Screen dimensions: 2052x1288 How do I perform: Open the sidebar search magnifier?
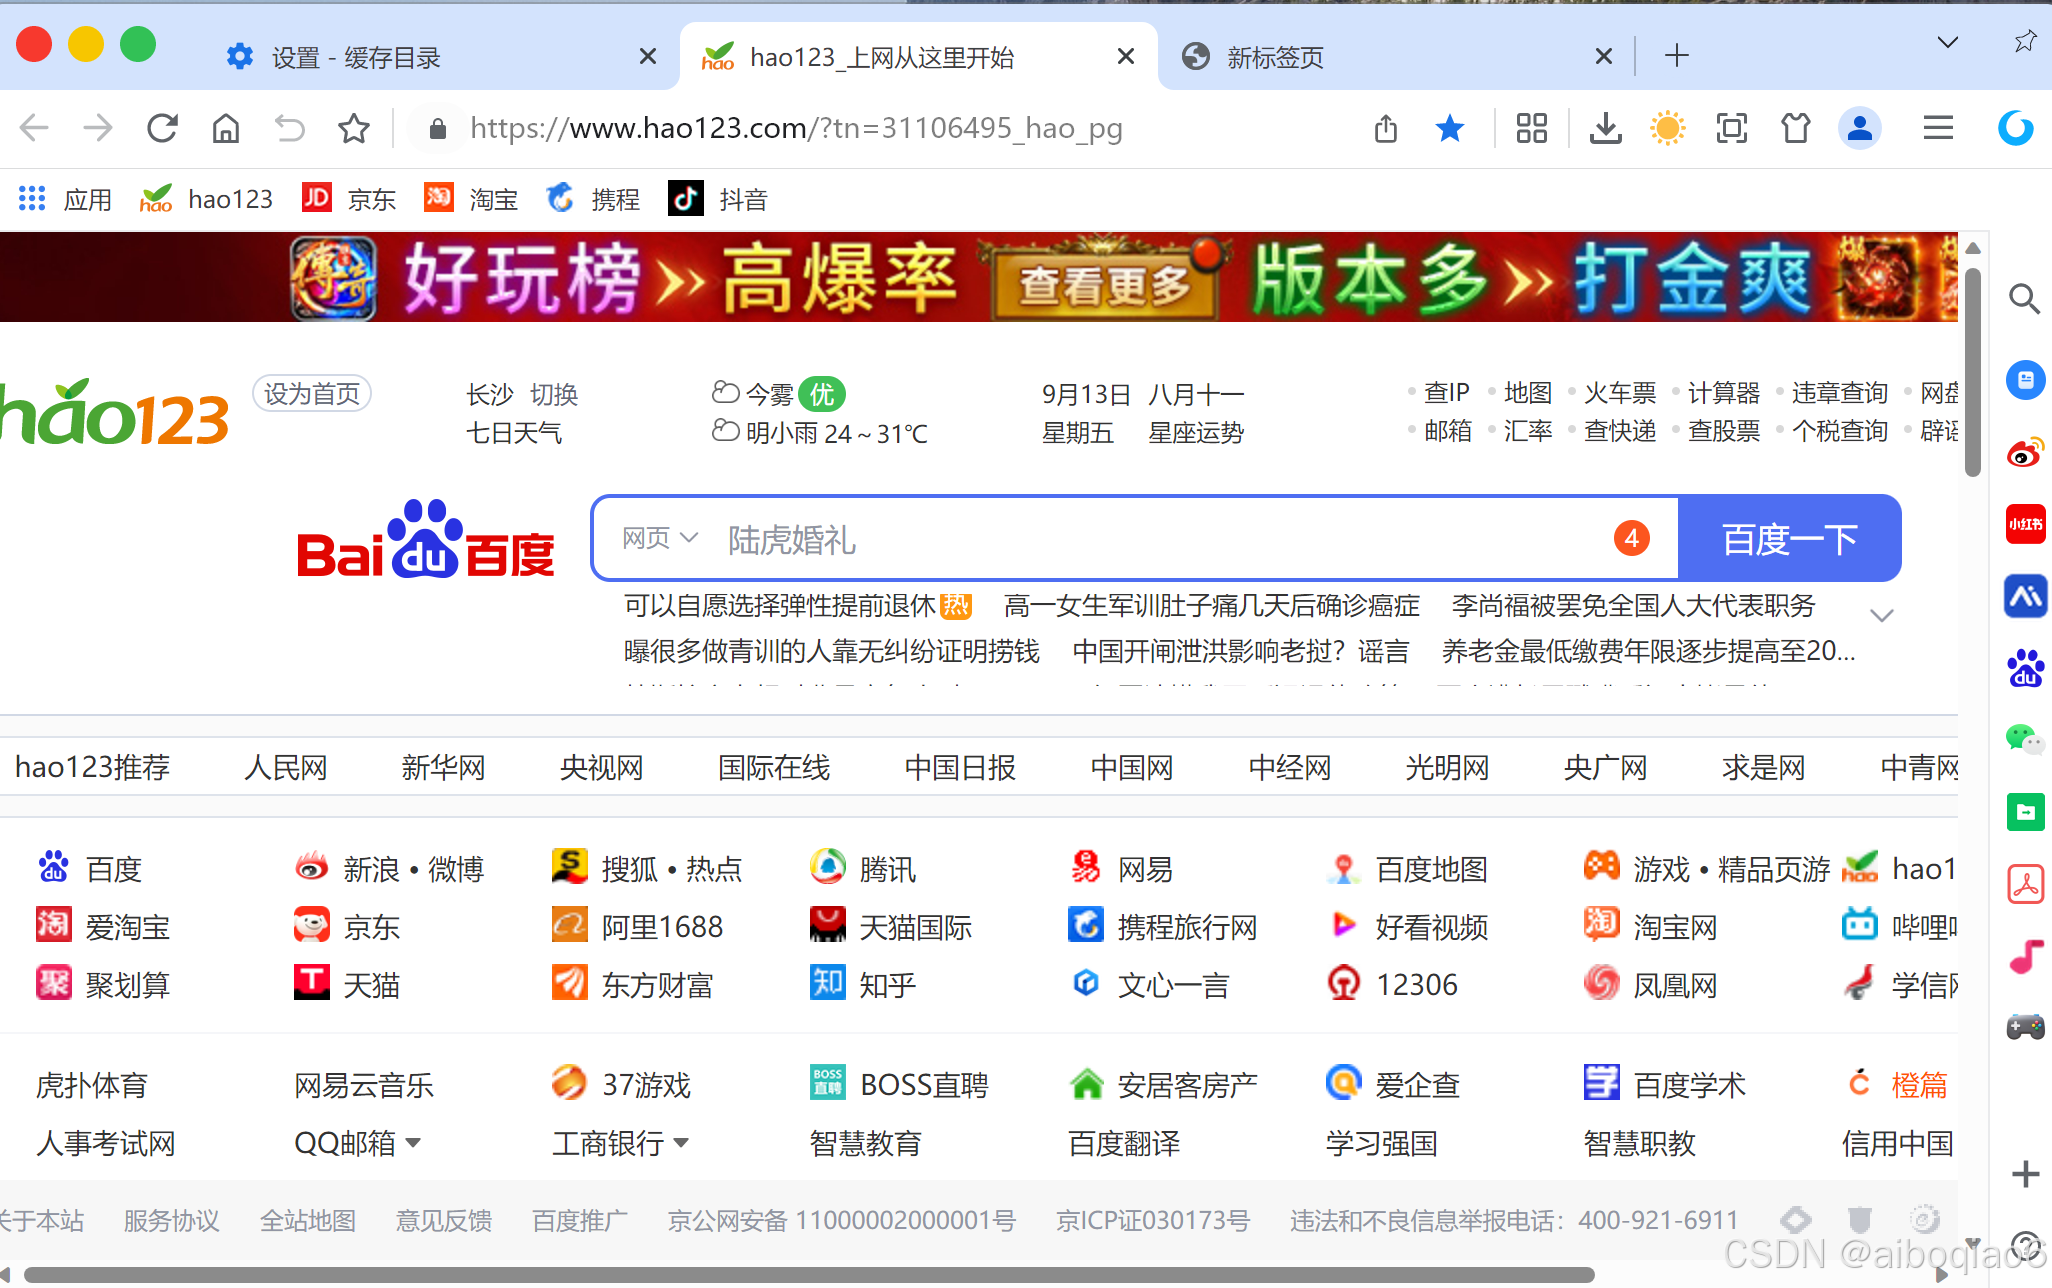click(x=2025, y=298)
